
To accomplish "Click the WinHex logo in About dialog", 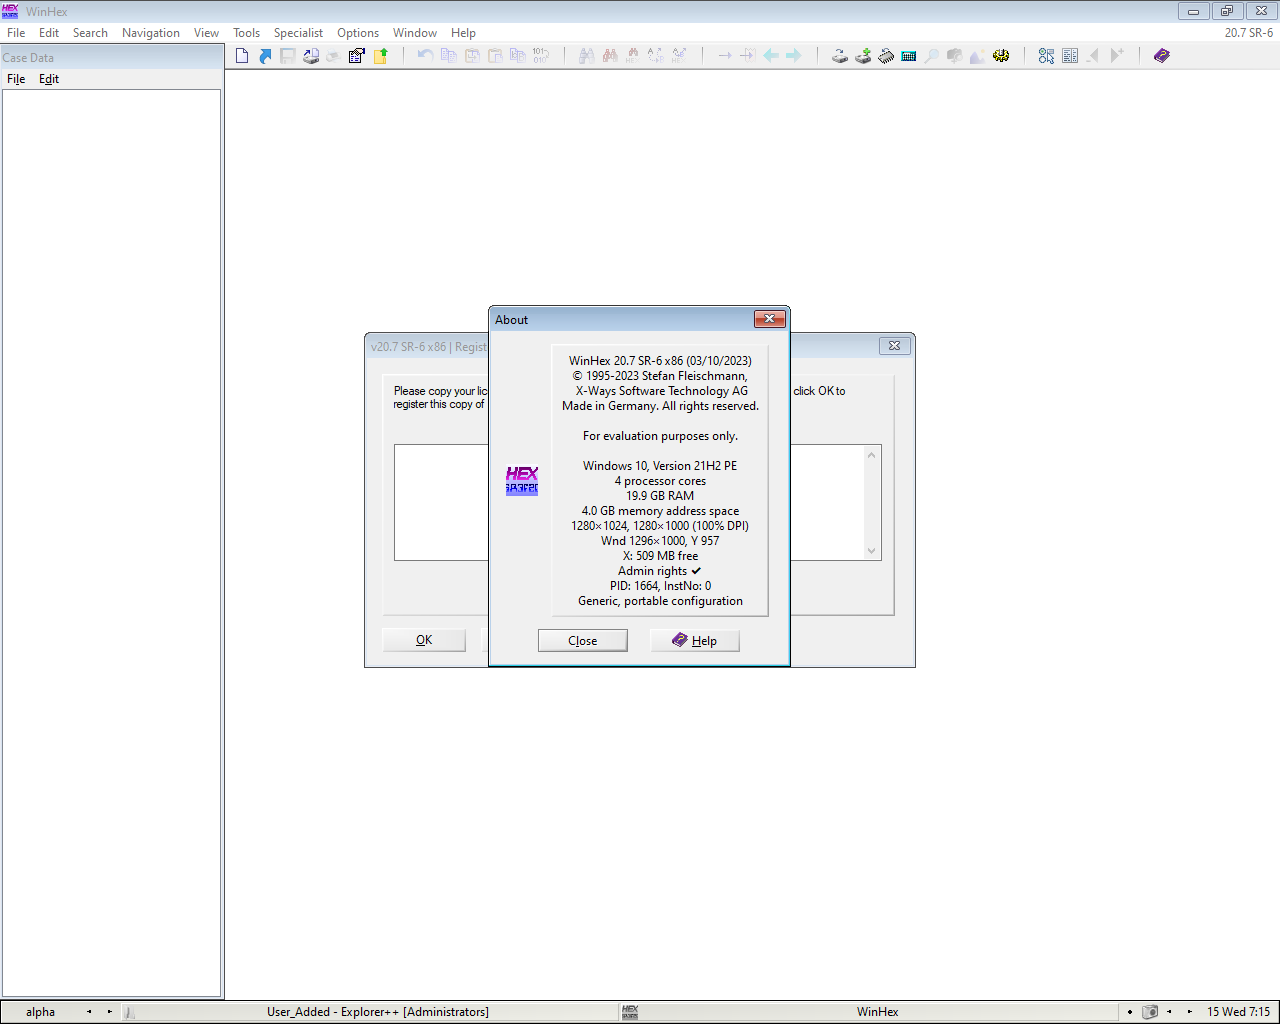I will click(522, 481).
